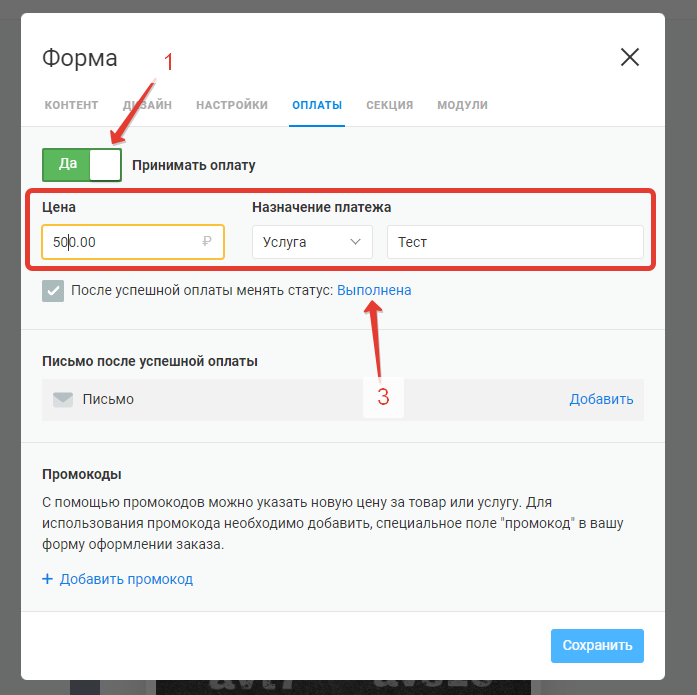This screenshot has height=695, width=697.
Task: Click the chevron arrow in Услуга dropdown
Action: point(355,242)
